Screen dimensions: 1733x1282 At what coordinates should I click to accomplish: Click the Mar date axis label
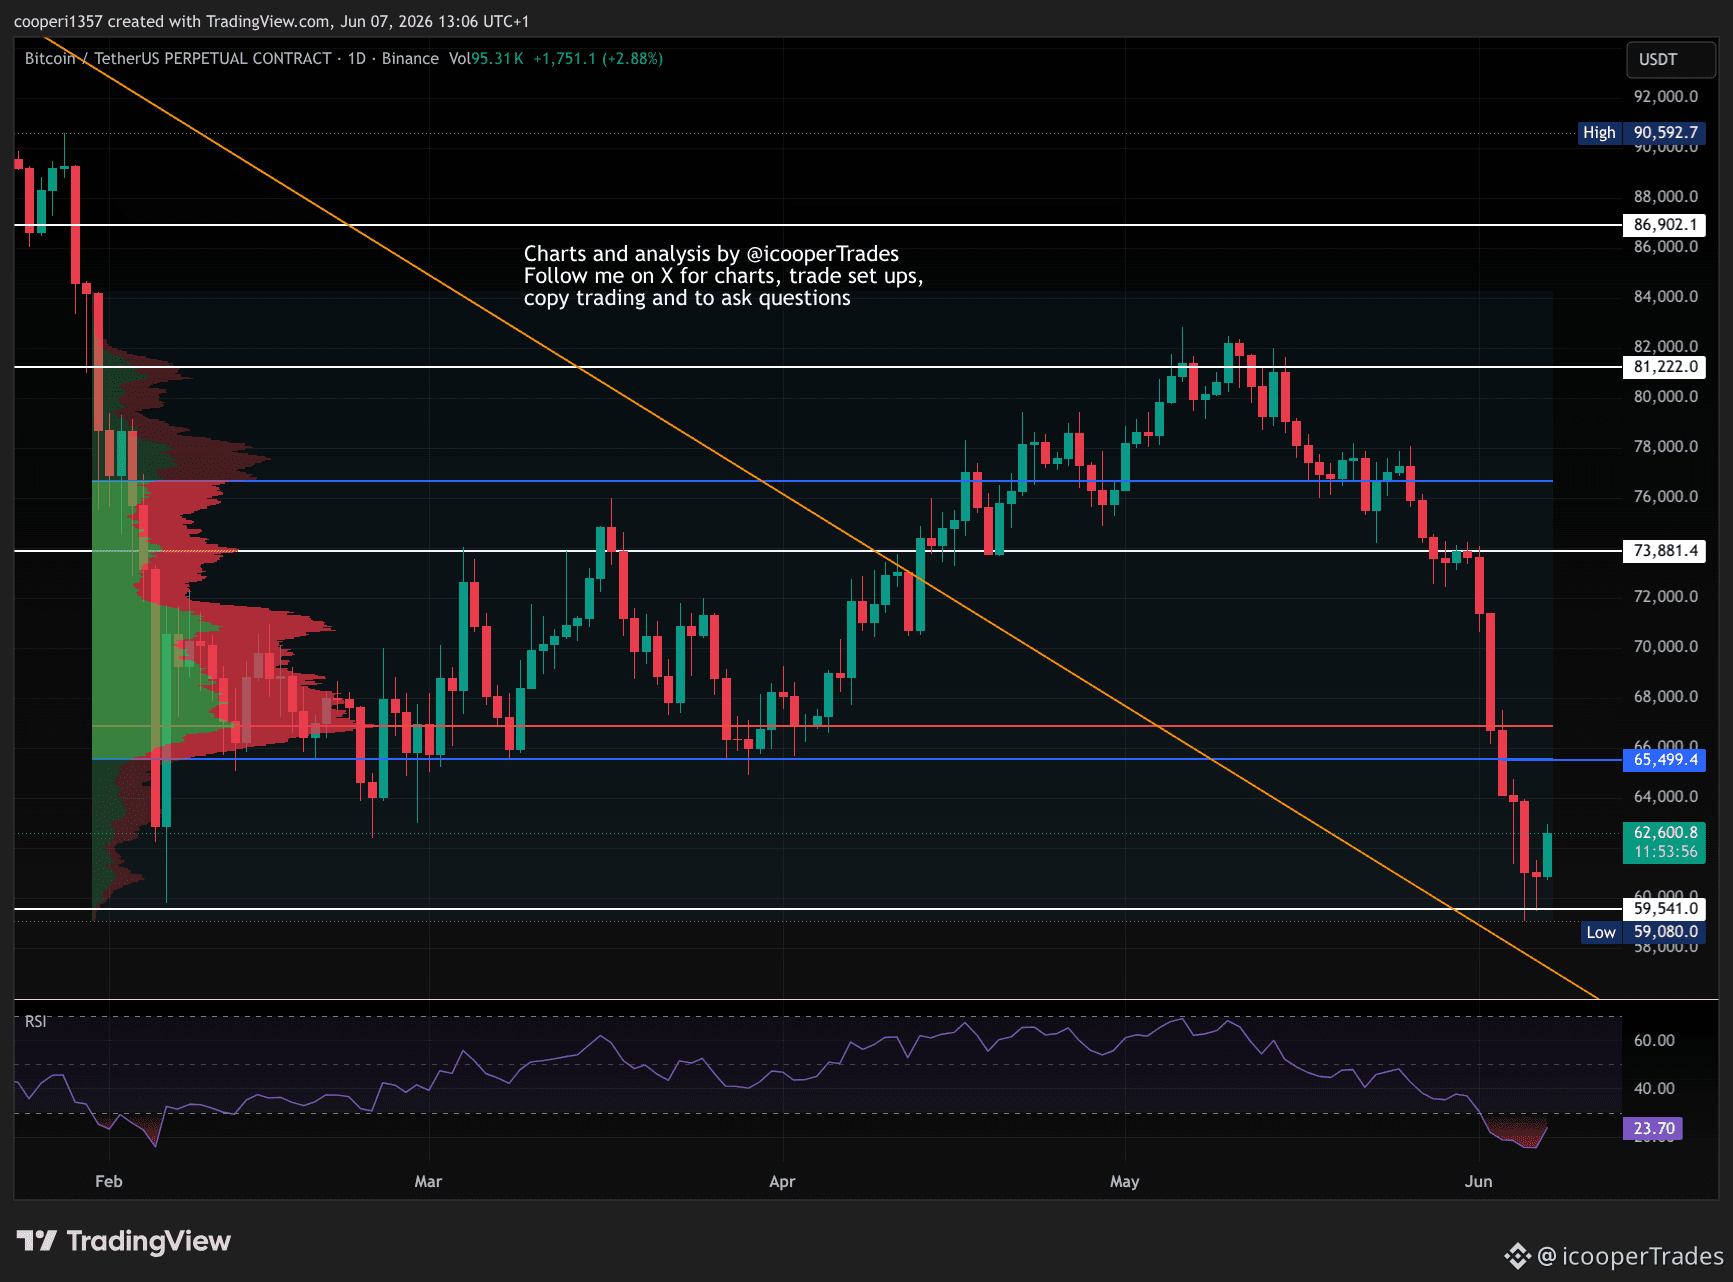coord(428,1182)
